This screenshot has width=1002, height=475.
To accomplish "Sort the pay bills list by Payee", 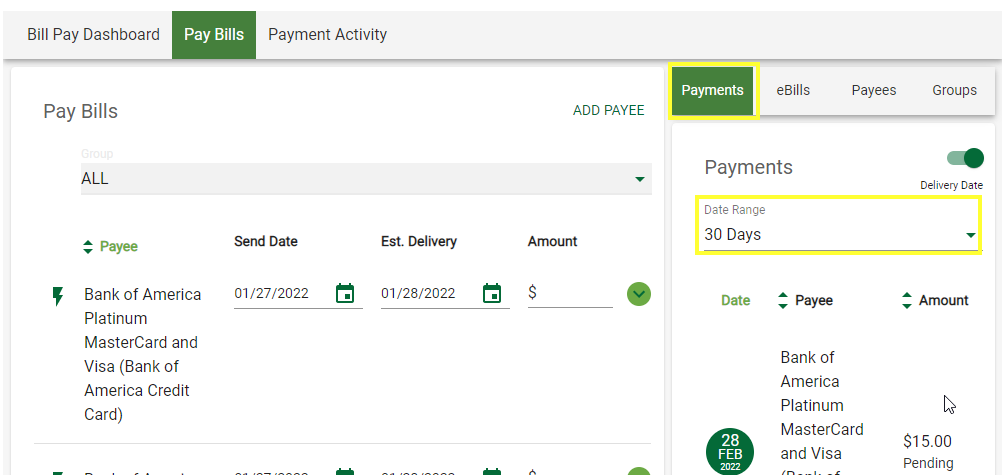I will coord(111,247).
